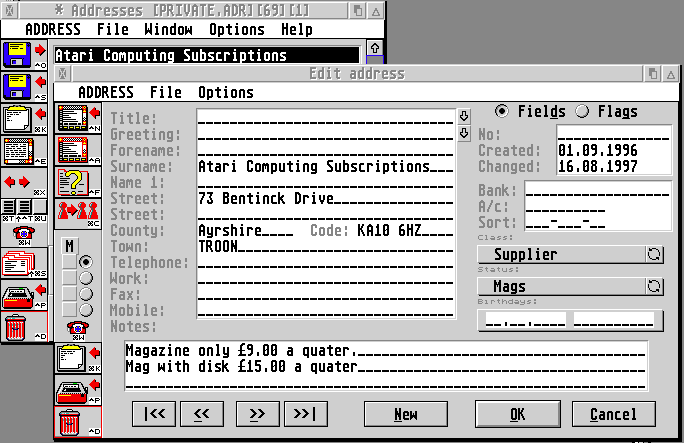Click the edit address form icon (^E) in Addresses window
This screenshot has height=443, width=684.
pyautogui.click(x=24, y=151)
